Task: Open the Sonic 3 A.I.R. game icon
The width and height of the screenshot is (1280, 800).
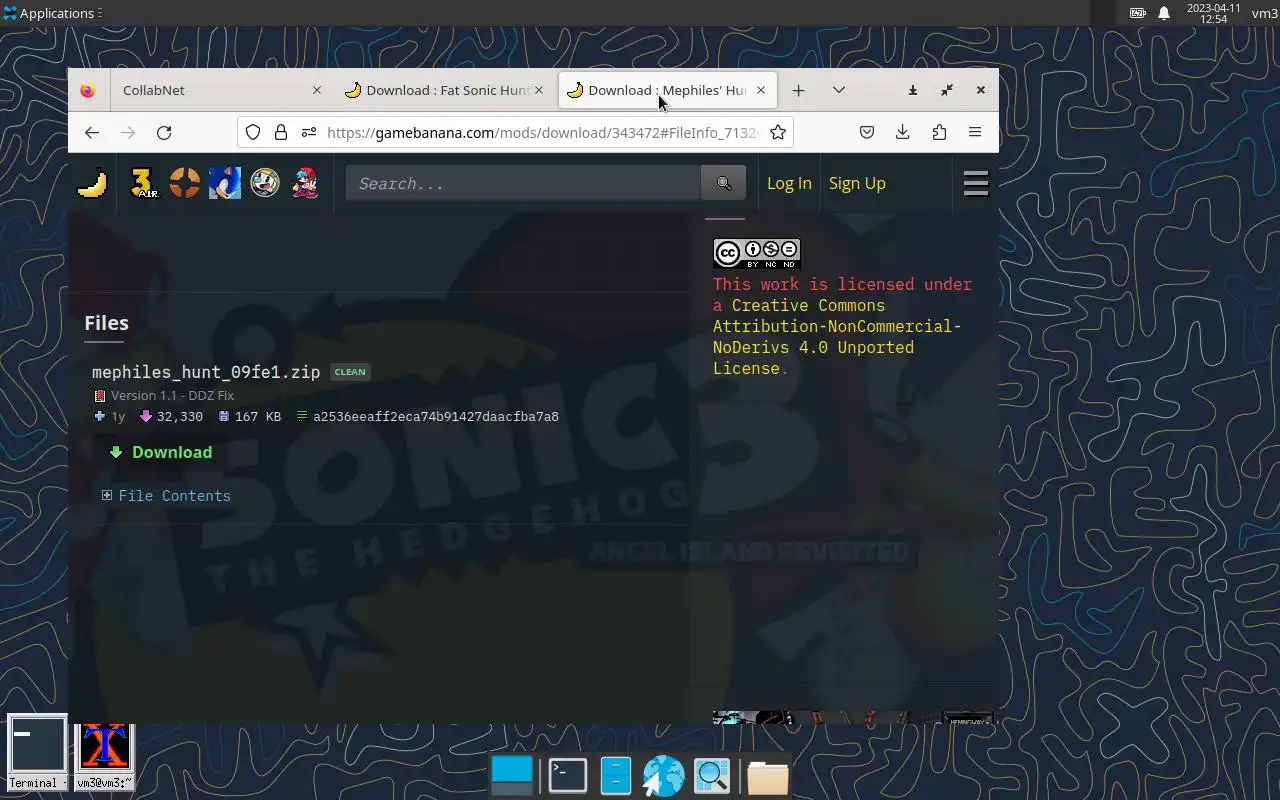Action: tap(145, 183)
